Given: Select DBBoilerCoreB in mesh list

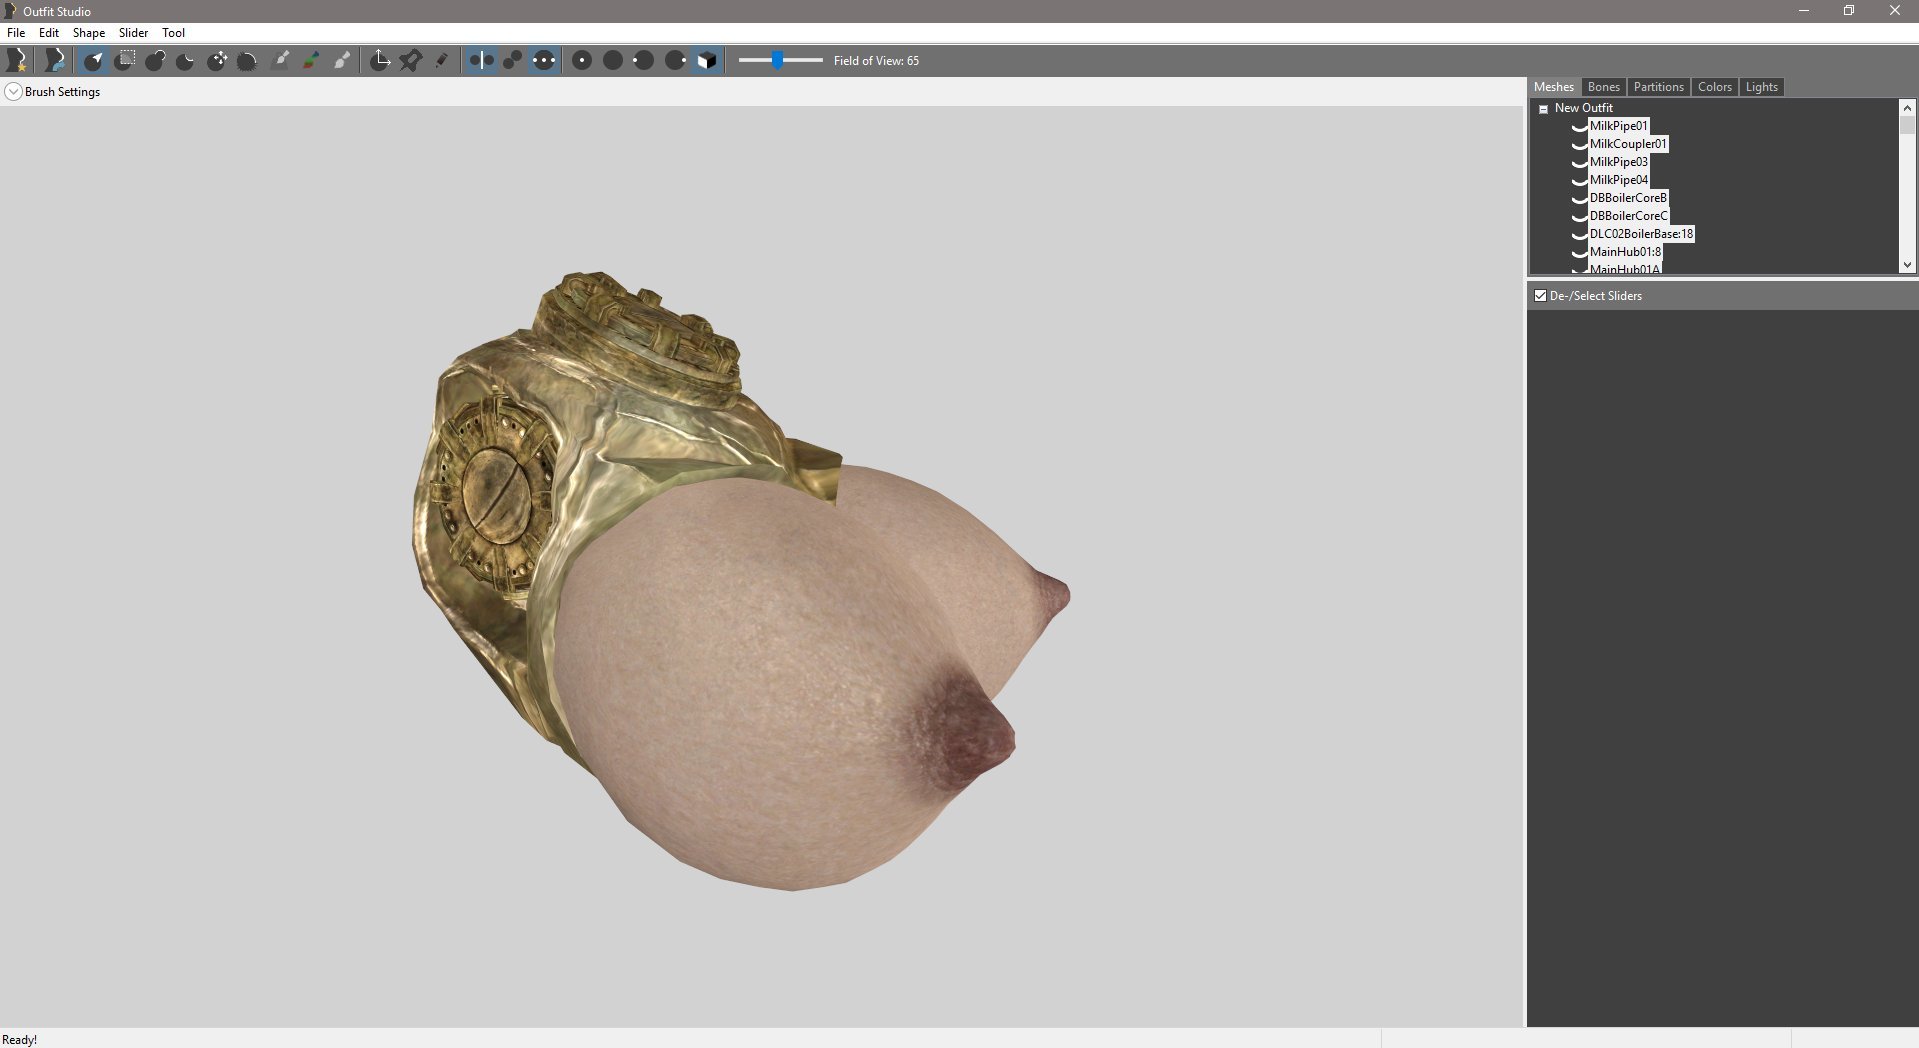Looking at the screenshot, I should coord(1628,198).
